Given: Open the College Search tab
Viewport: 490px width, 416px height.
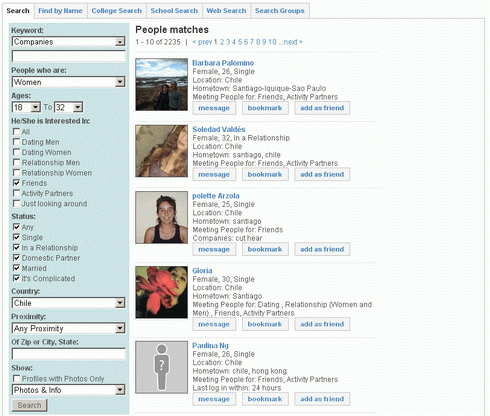Looking at the screenshot, I should pos(117,11).
